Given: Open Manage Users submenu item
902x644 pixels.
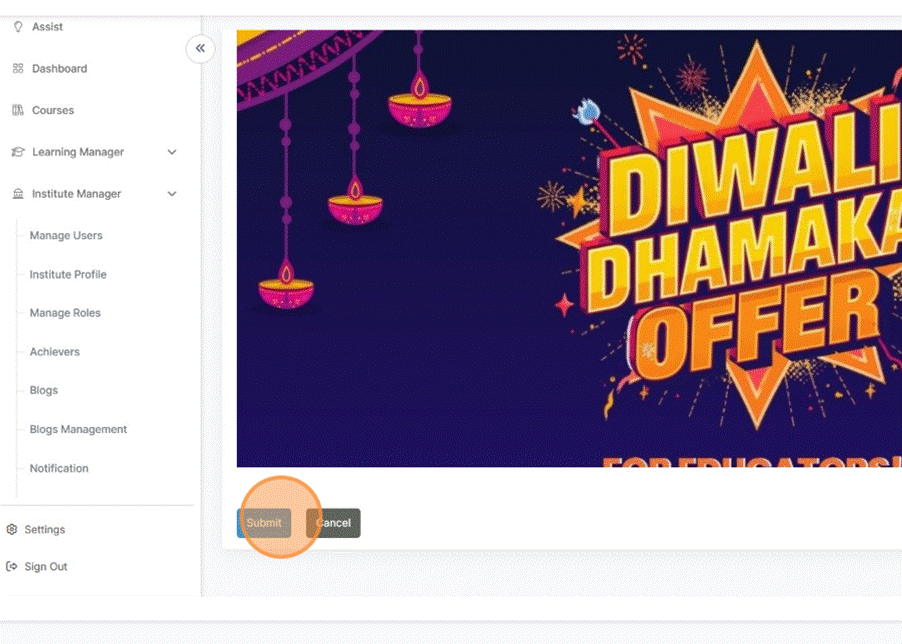Looking at the screenshot, I should (66, 235).
